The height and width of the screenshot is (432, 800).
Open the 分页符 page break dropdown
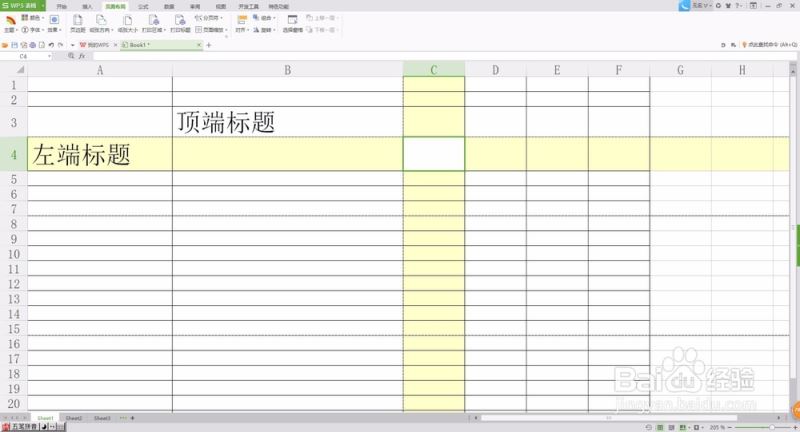coord(209,18)
